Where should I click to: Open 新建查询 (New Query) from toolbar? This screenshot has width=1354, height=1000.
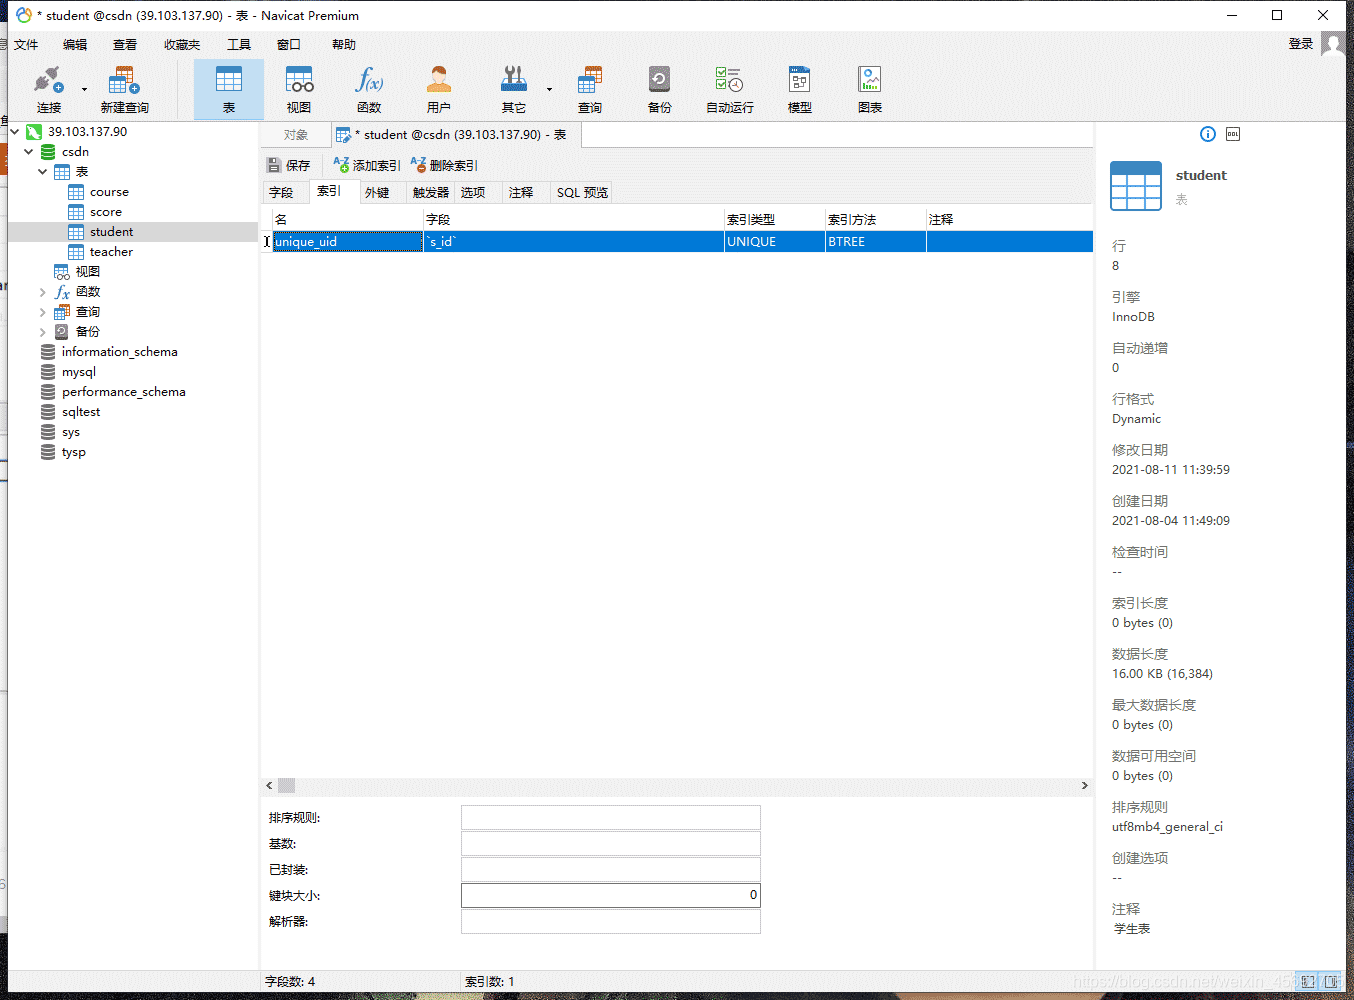tap(124, 89)
